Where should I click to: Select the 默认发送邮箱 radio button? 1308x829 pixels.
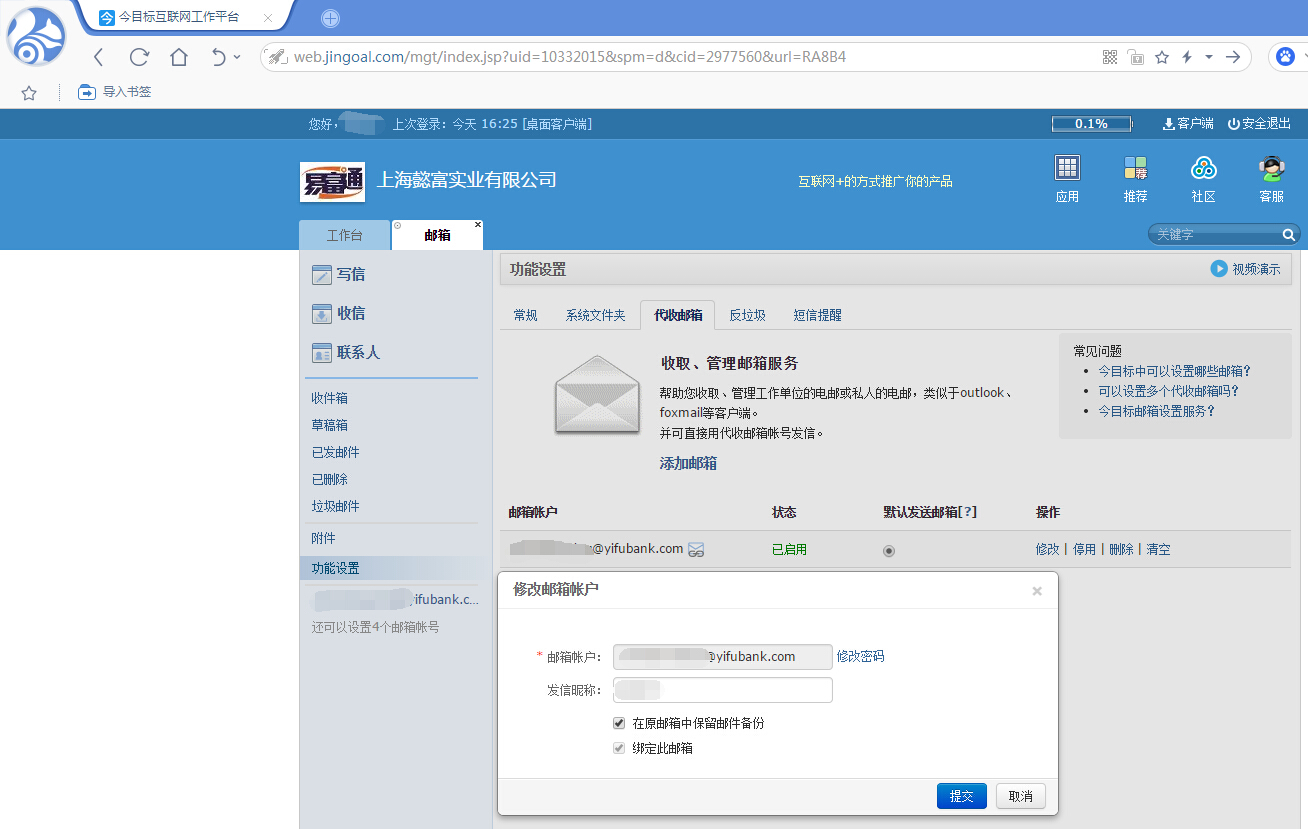click(888, 549)
